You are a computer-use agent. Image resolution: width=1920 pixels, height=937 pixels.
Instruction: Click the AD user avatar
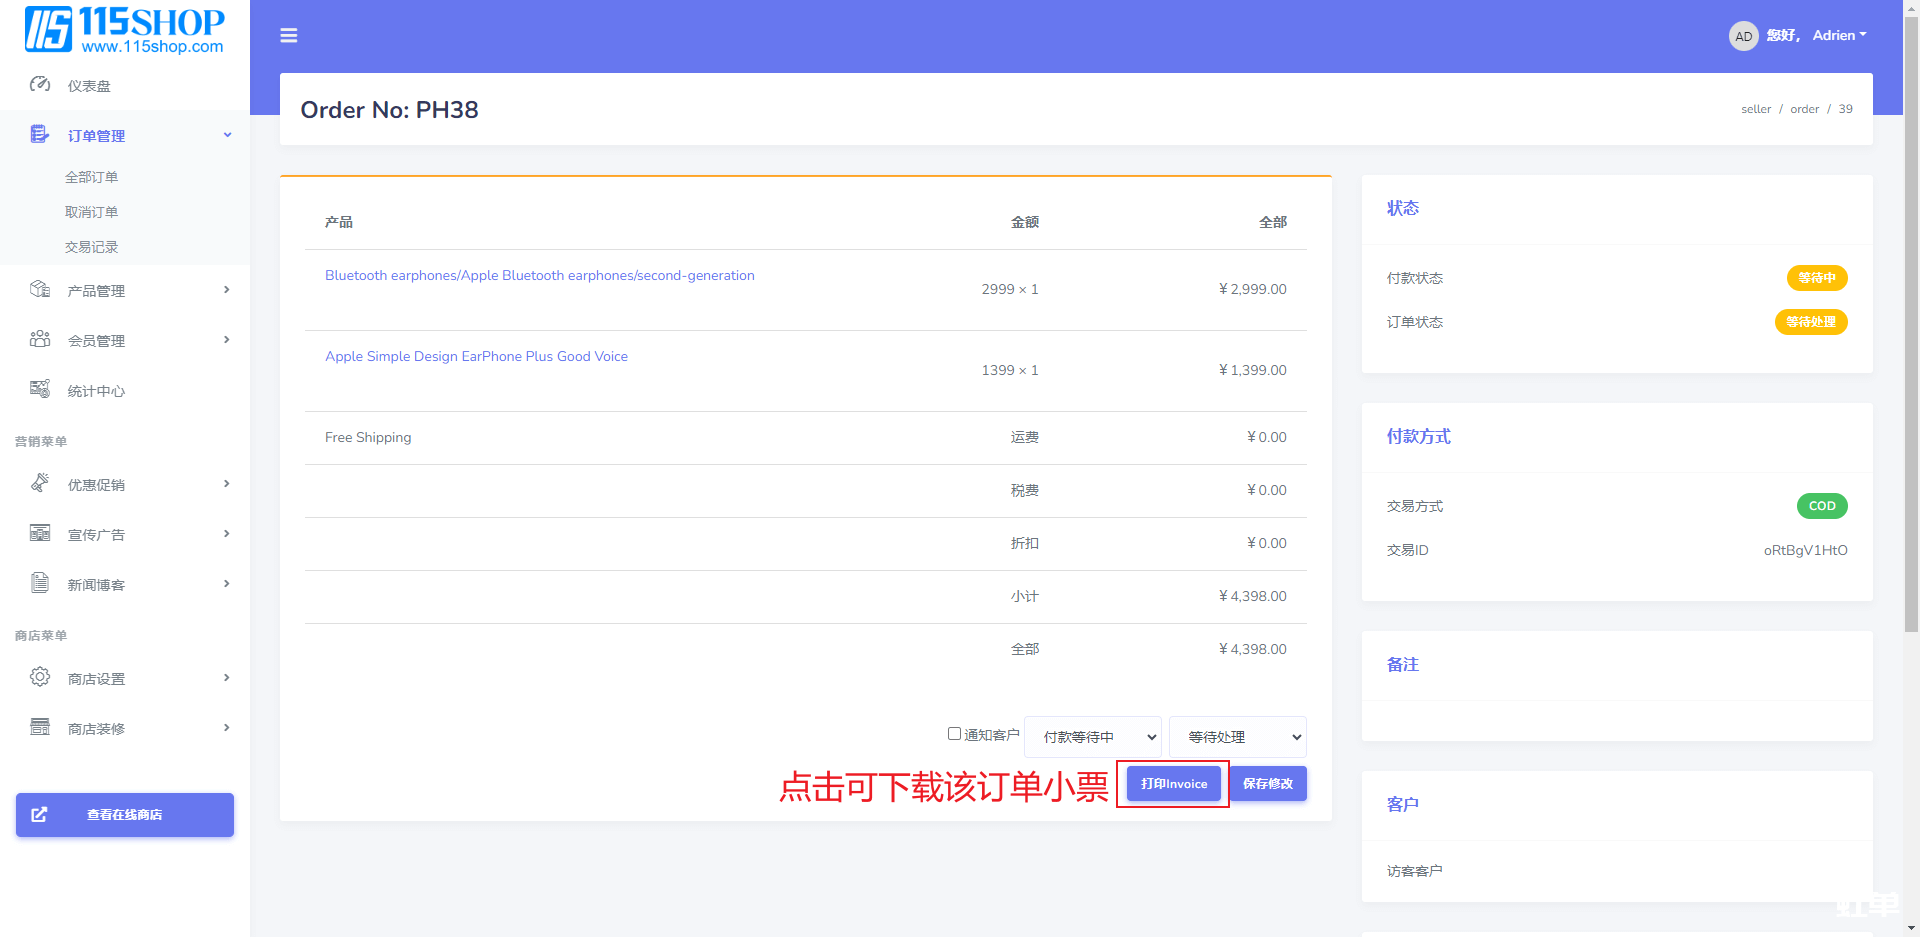1743,36
